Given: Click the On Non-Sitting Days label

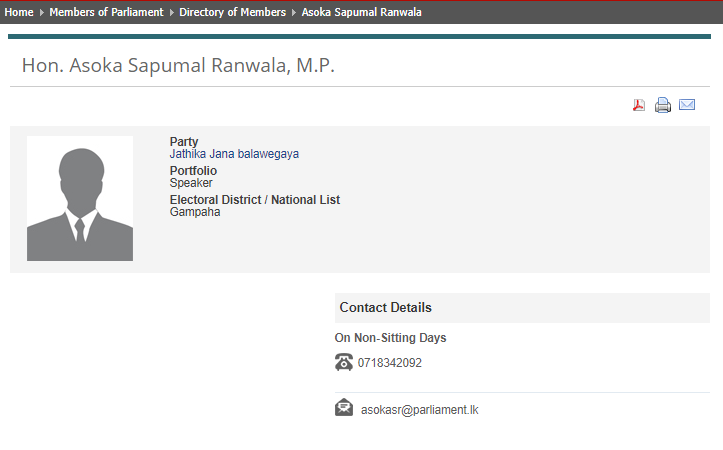Looking at the screenshot, I should click(x=390, y=338).
